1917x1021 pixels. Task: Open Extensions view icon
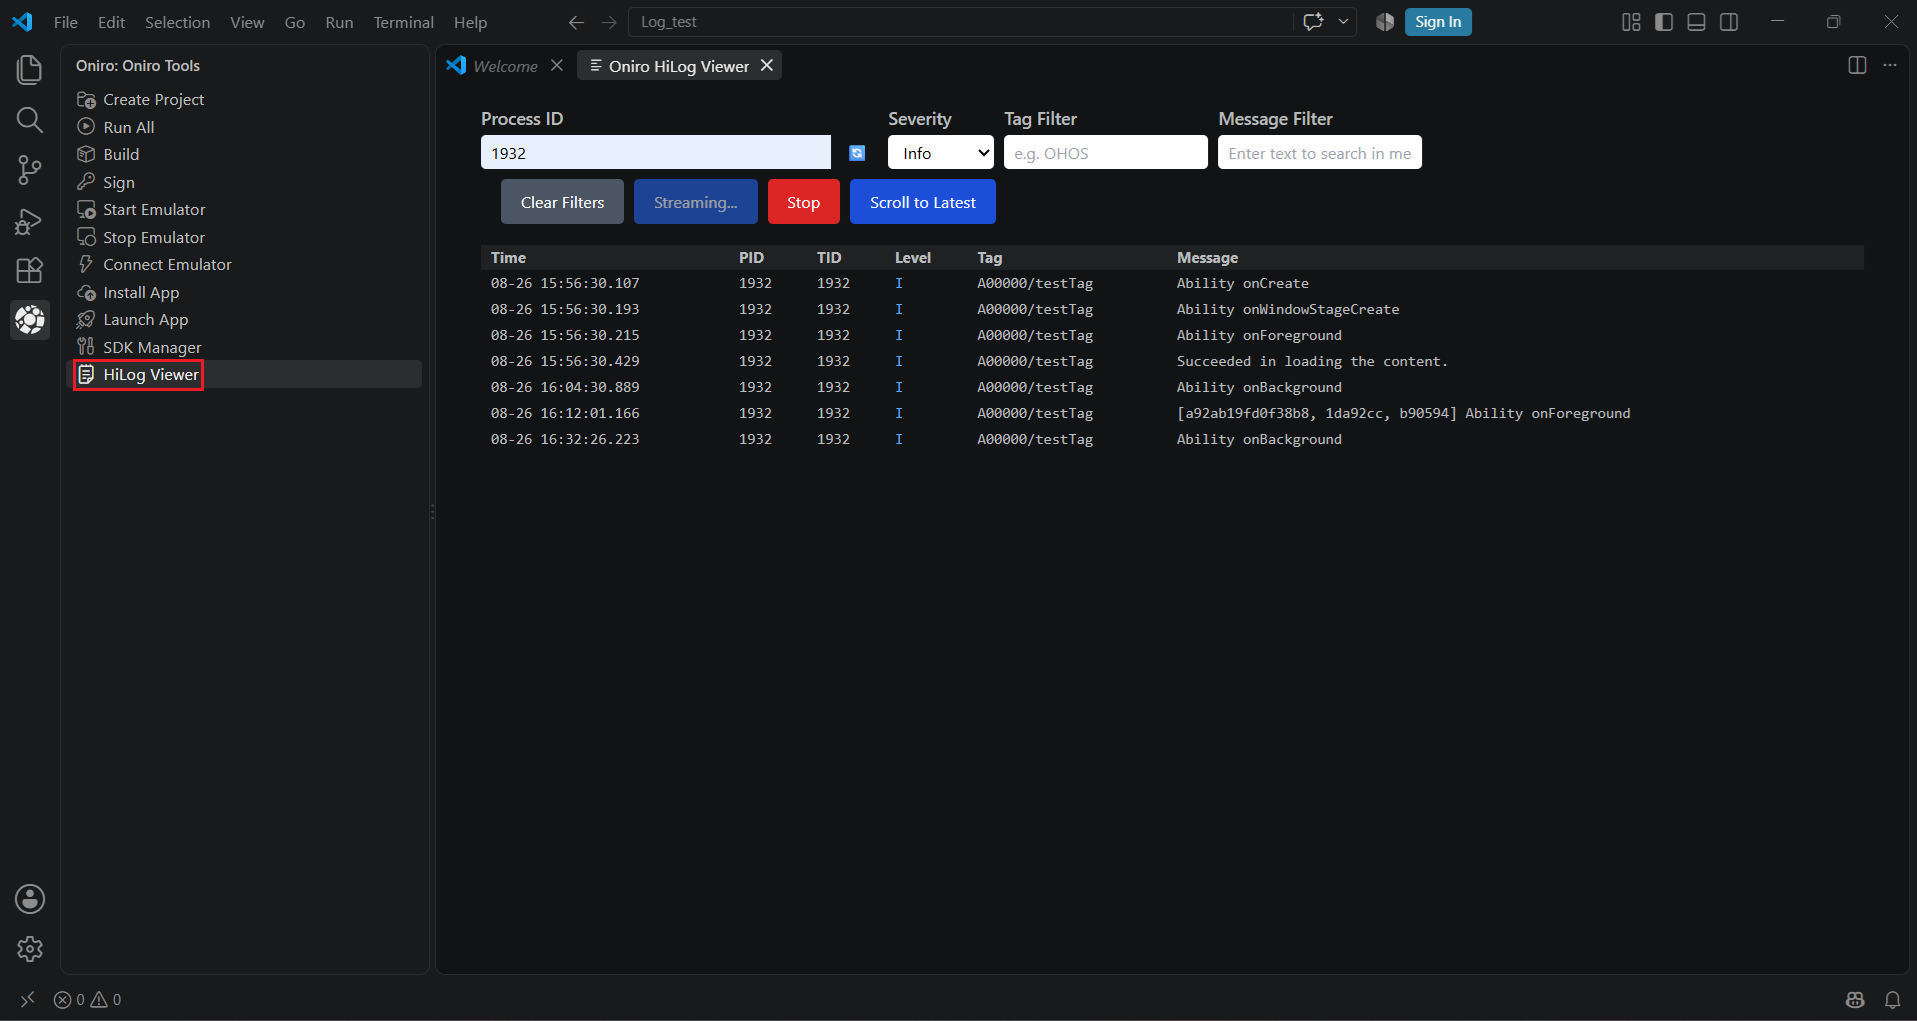30,270
